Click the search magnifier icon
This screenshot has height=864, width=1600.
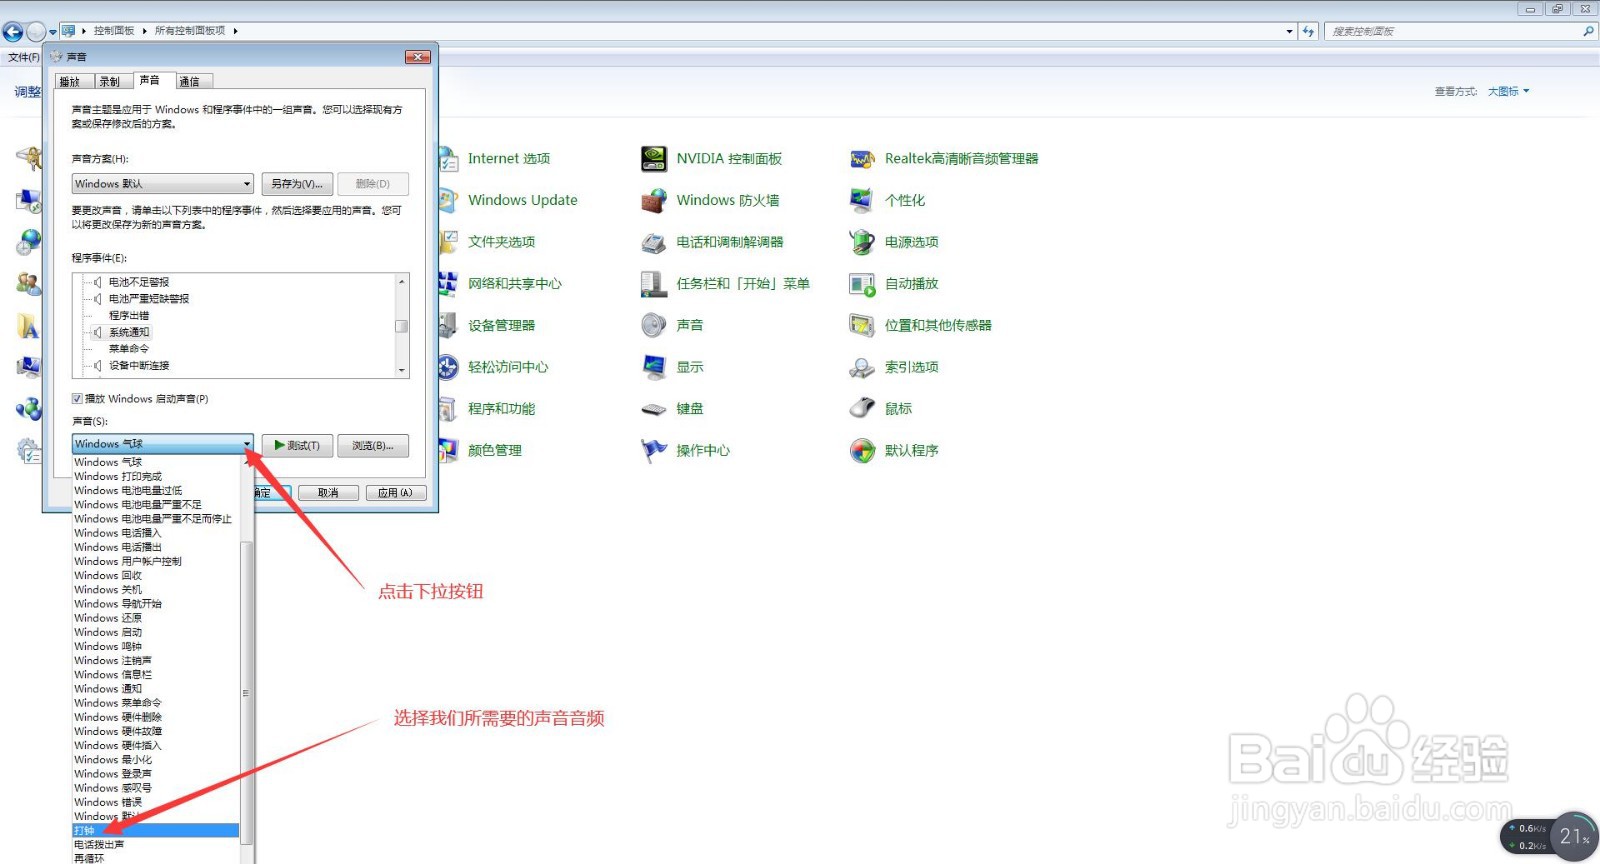click(1587, 31)
